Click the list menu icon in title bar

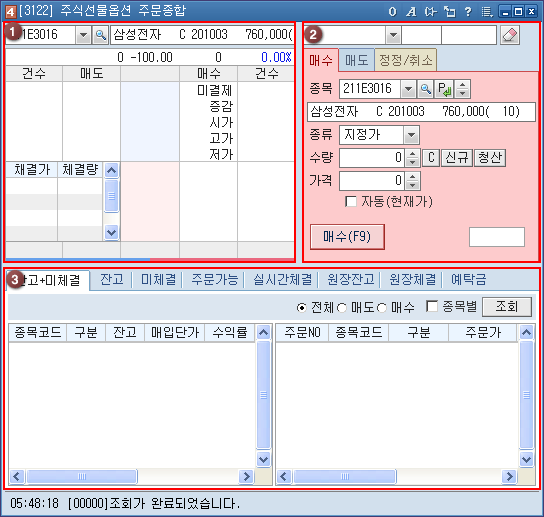point(486,12)
